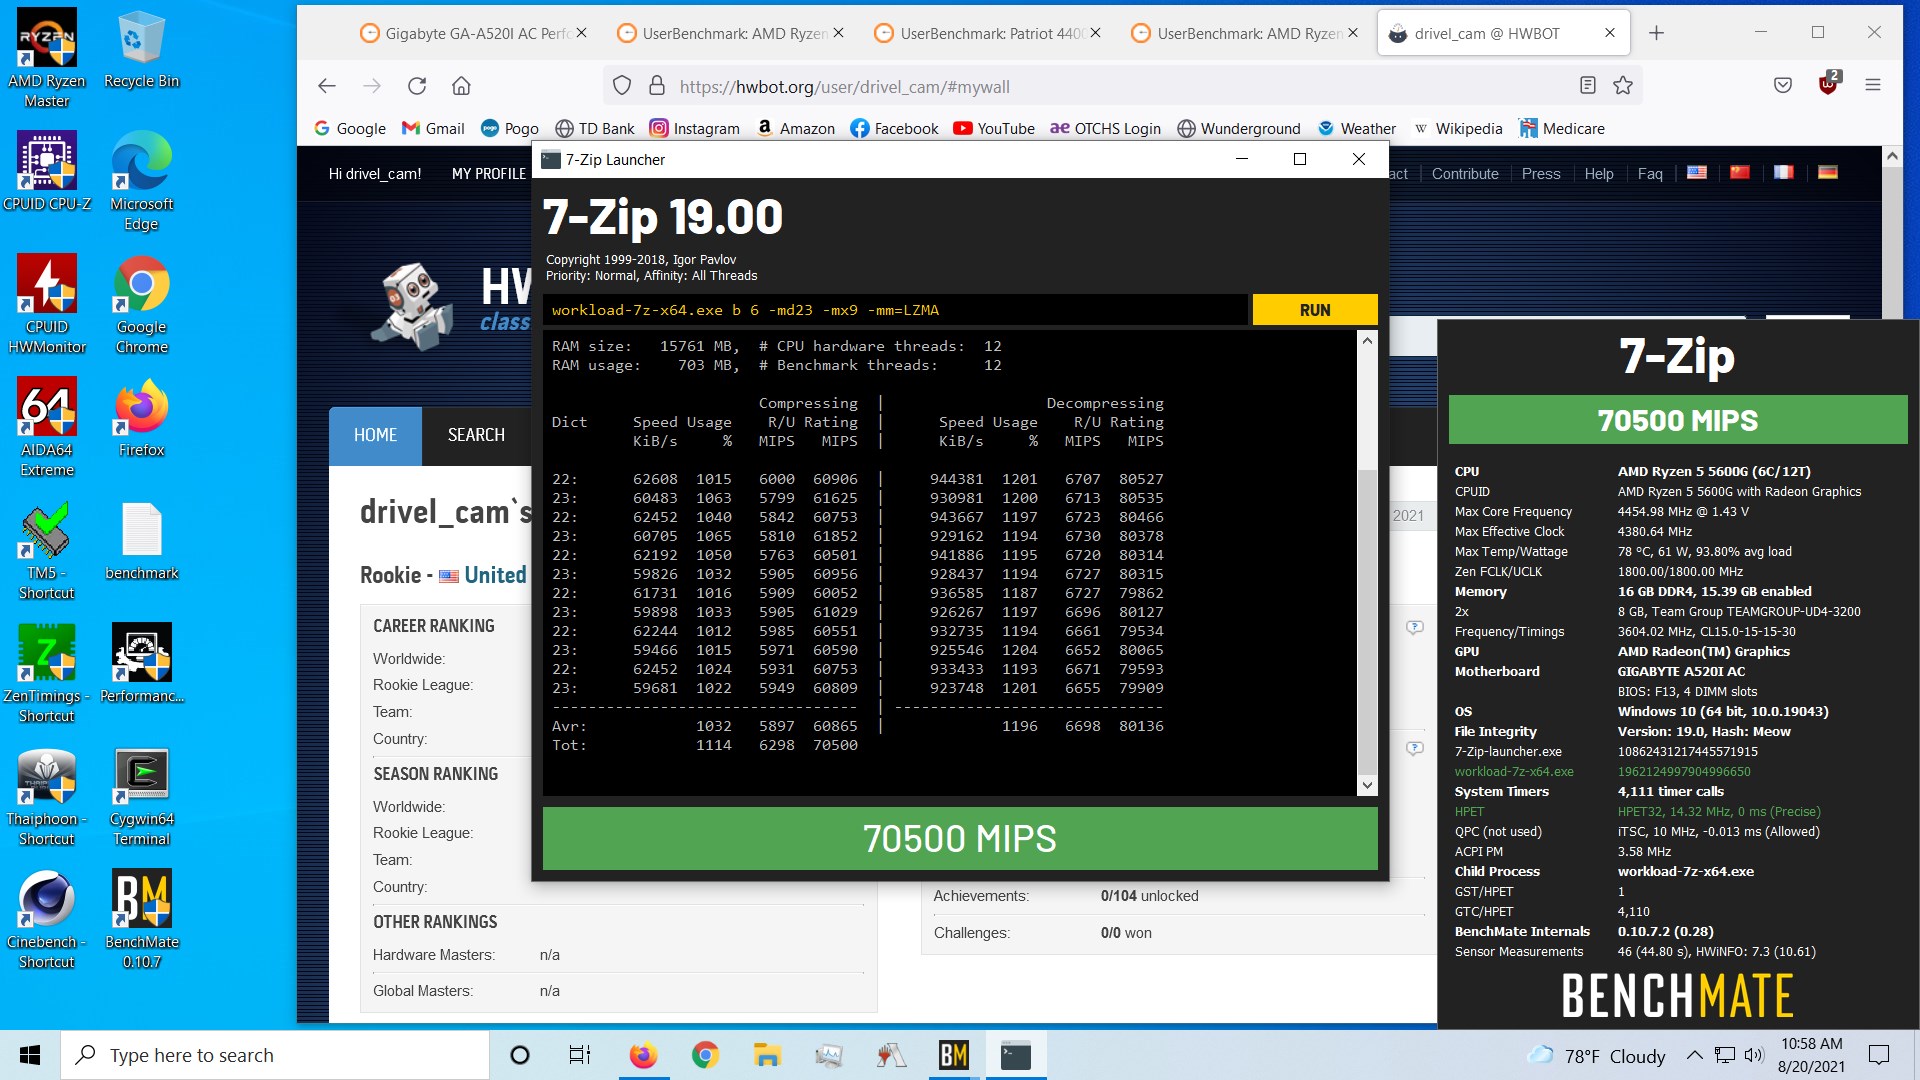
Task: Click the 7-Zip command line field
Action: pos(896,310)
